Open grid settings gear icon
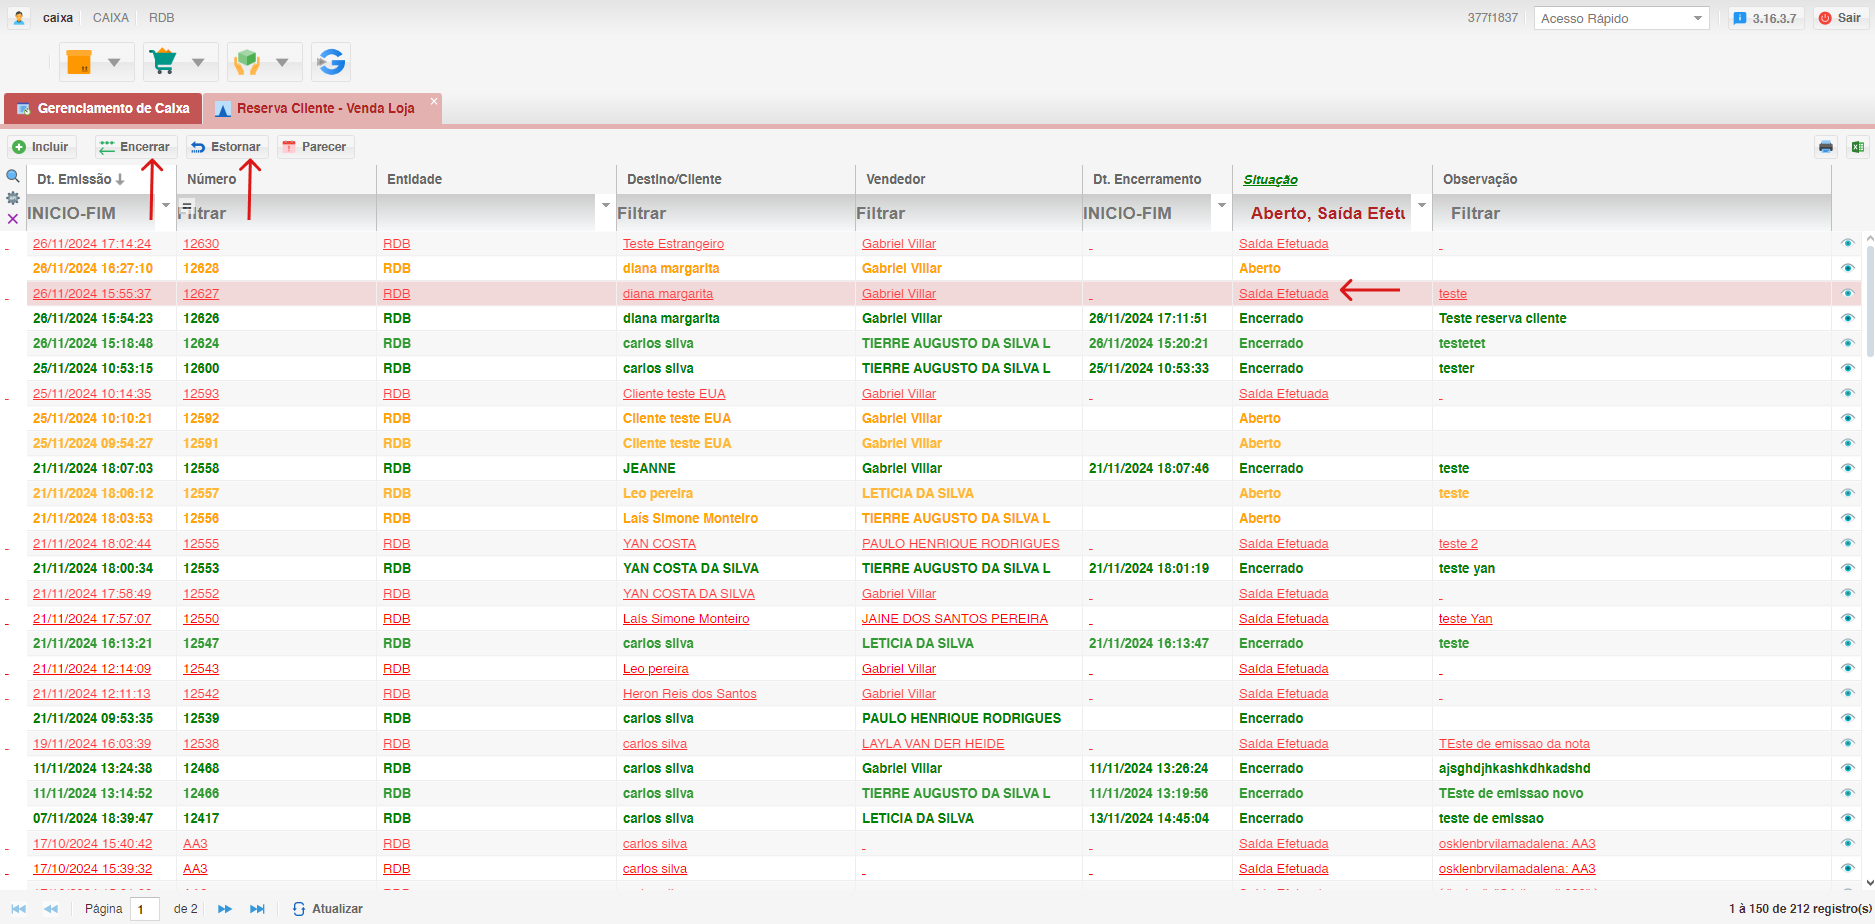 13,198
